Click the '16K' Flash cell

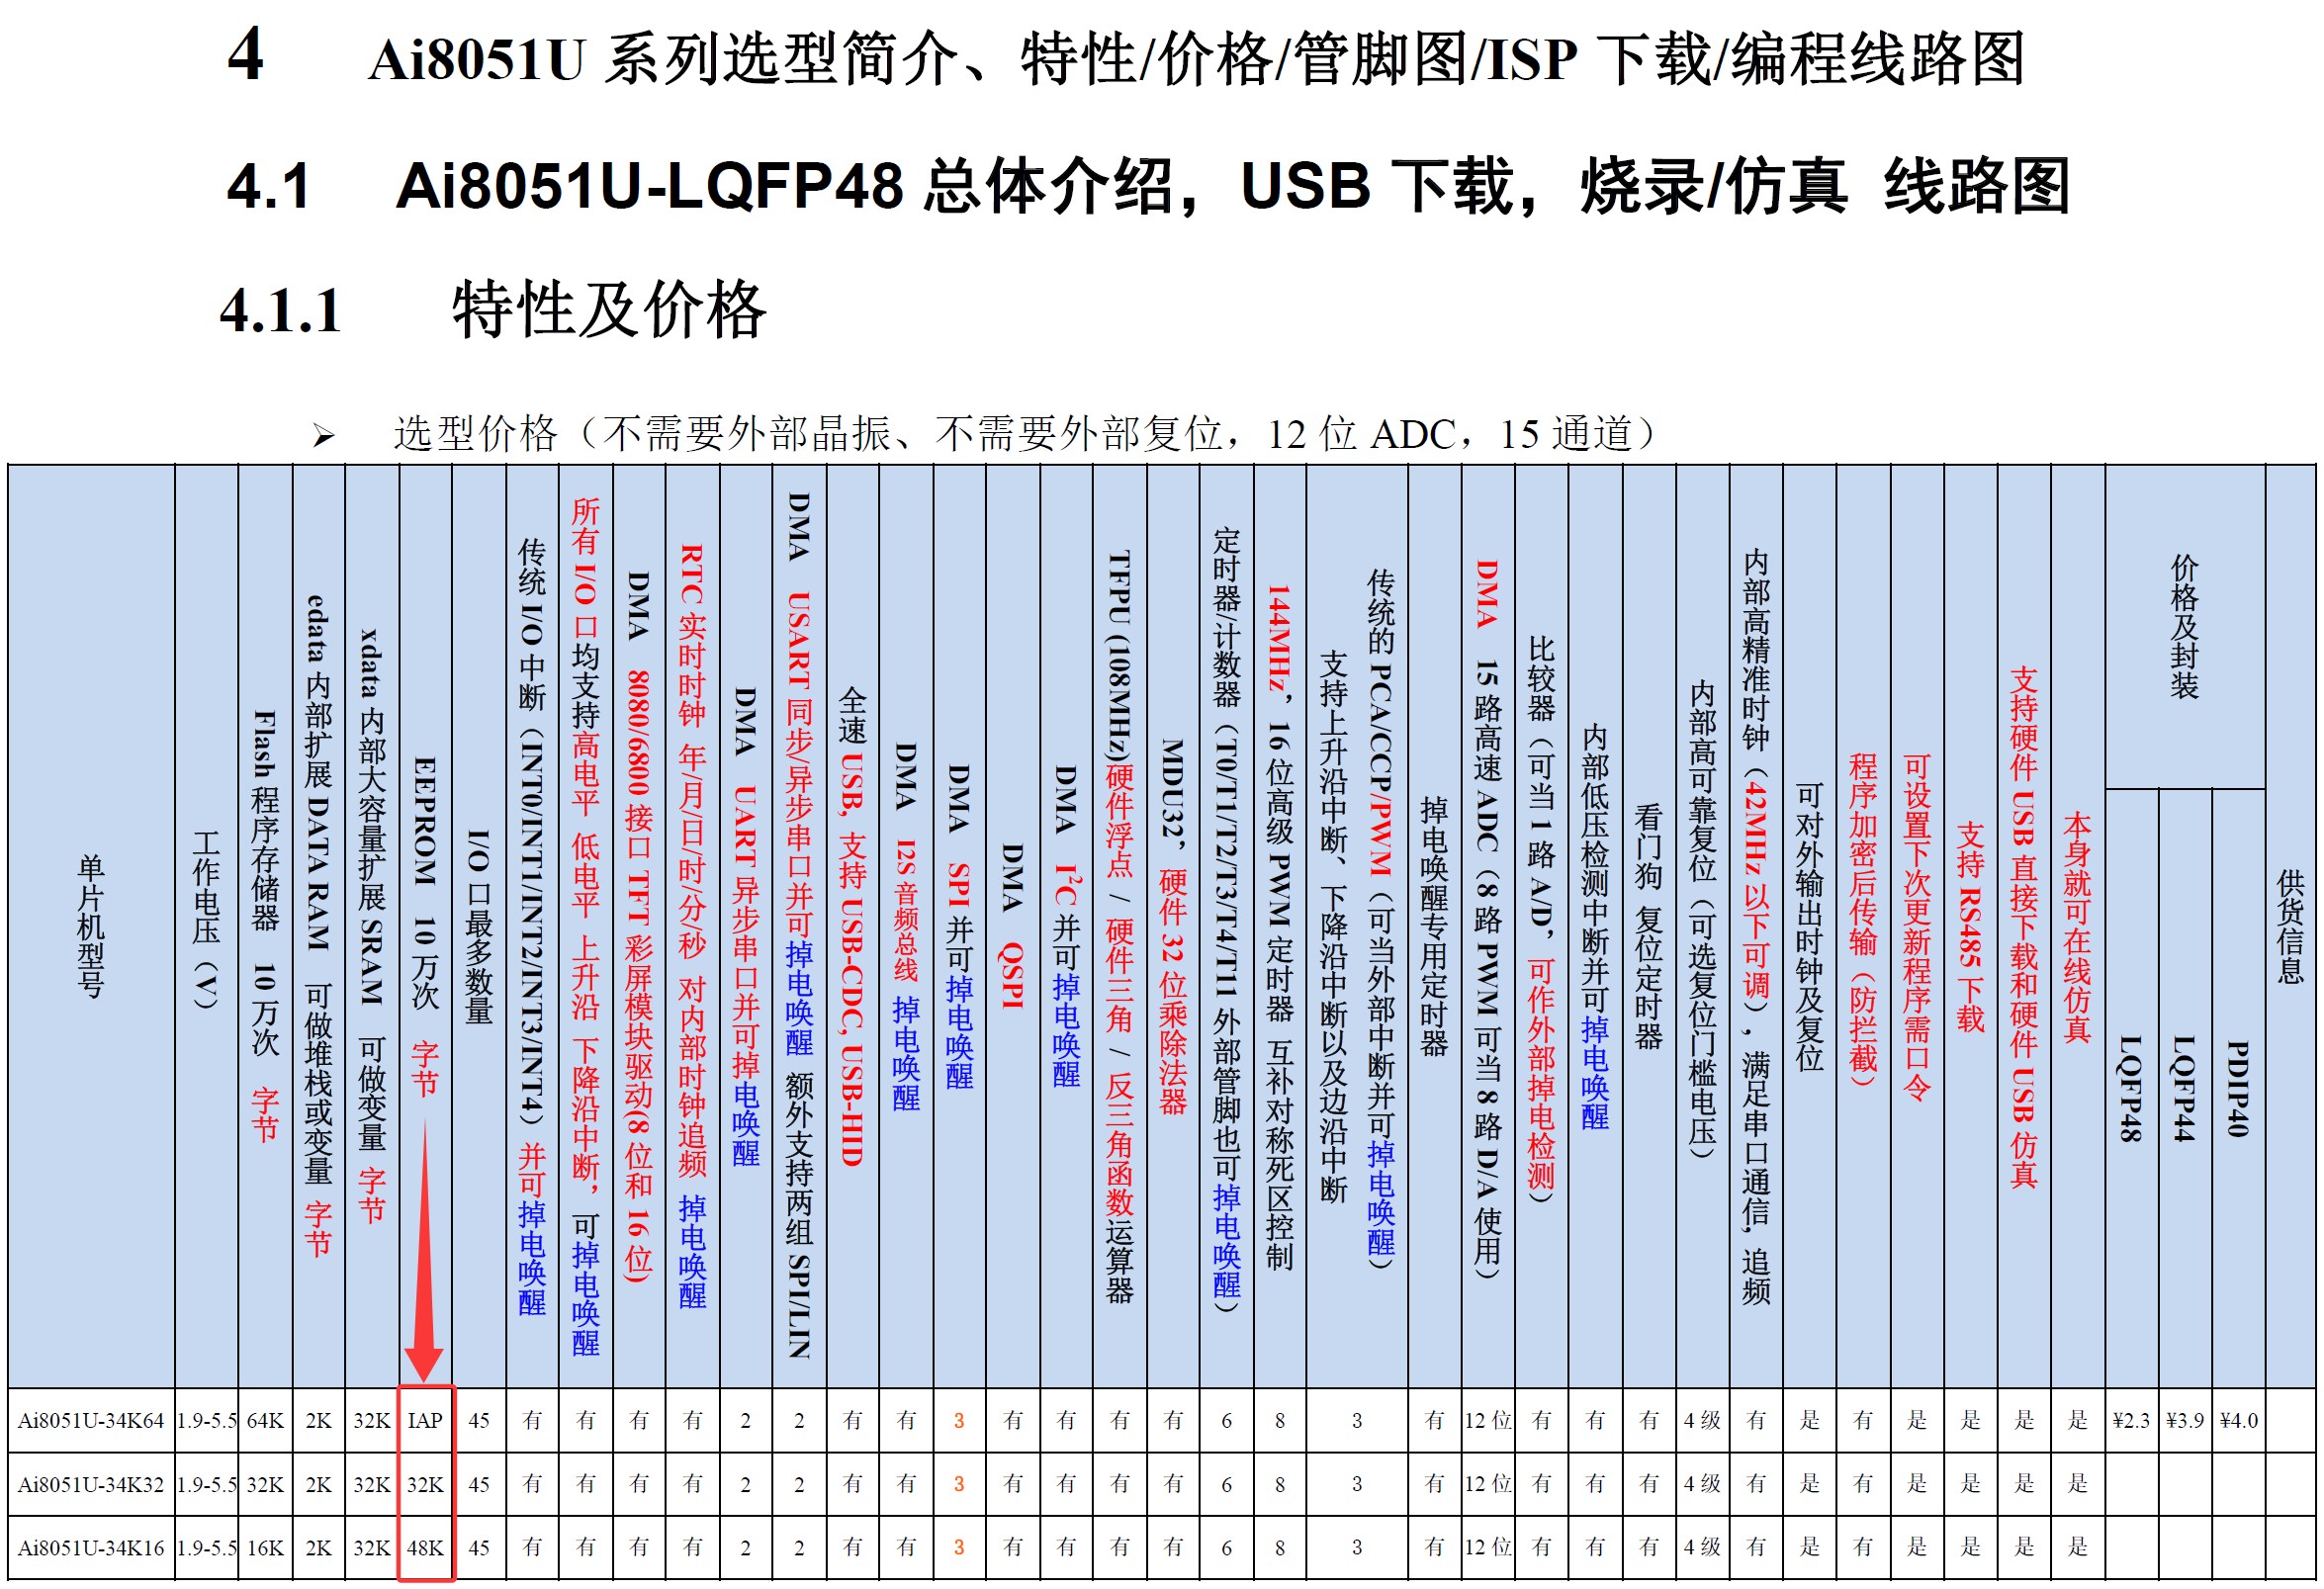[x=265, y=1548]
